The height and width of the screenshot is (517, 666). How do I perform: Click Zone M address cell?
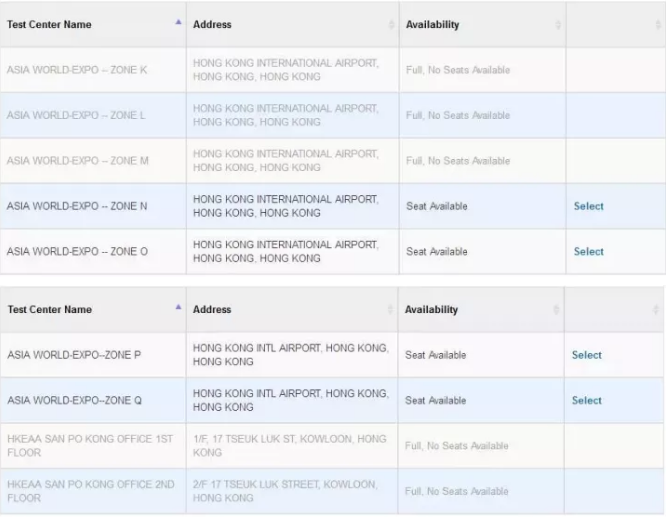pyautogui.click(x=293, y=161)
